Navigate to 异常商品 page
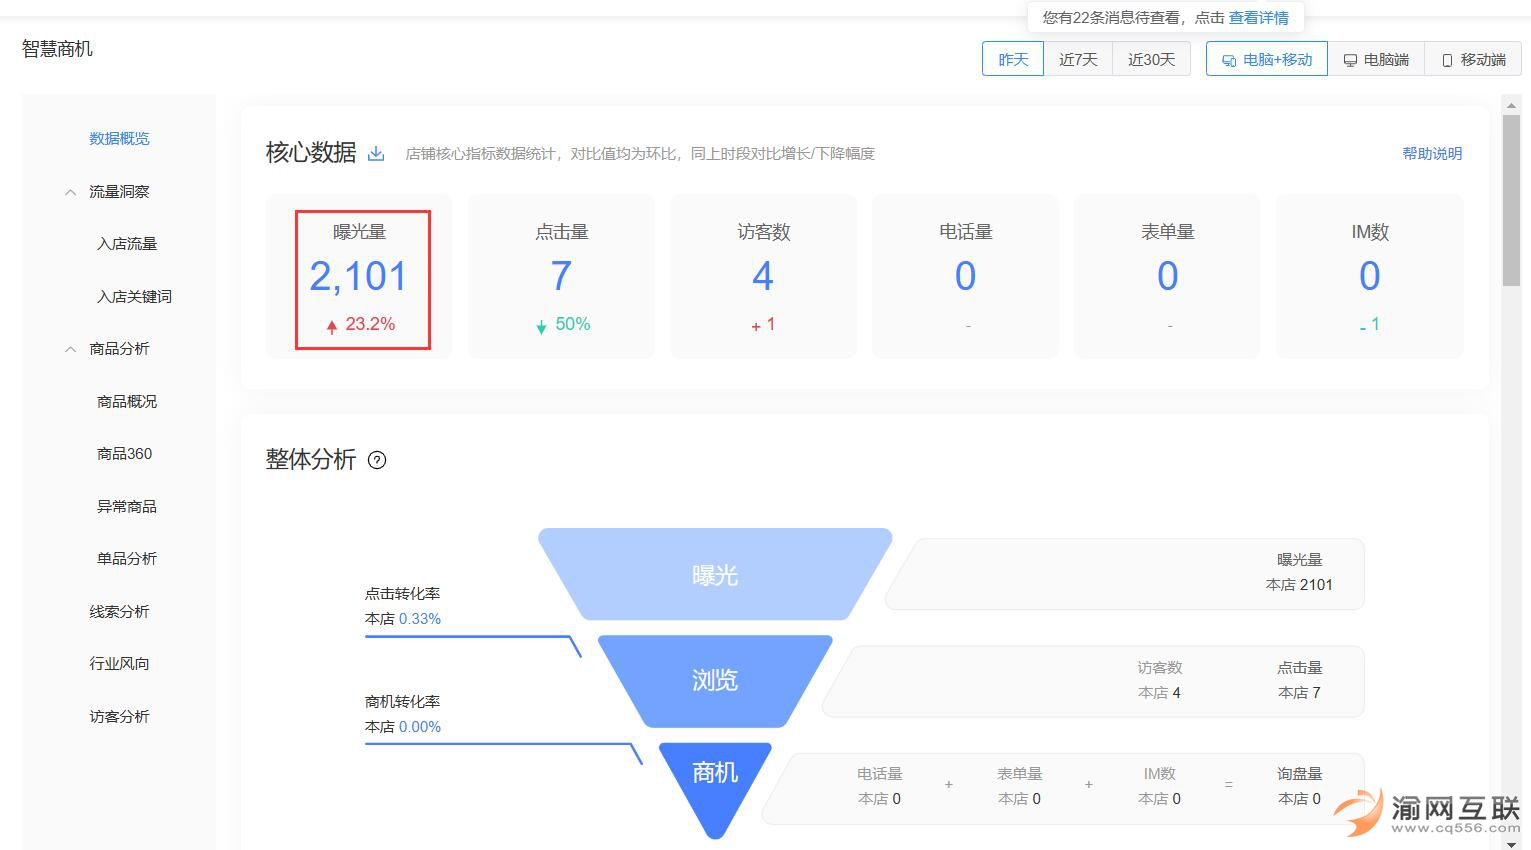The height and width of the screenshot is (850, 1531). [x=127, y=506]
